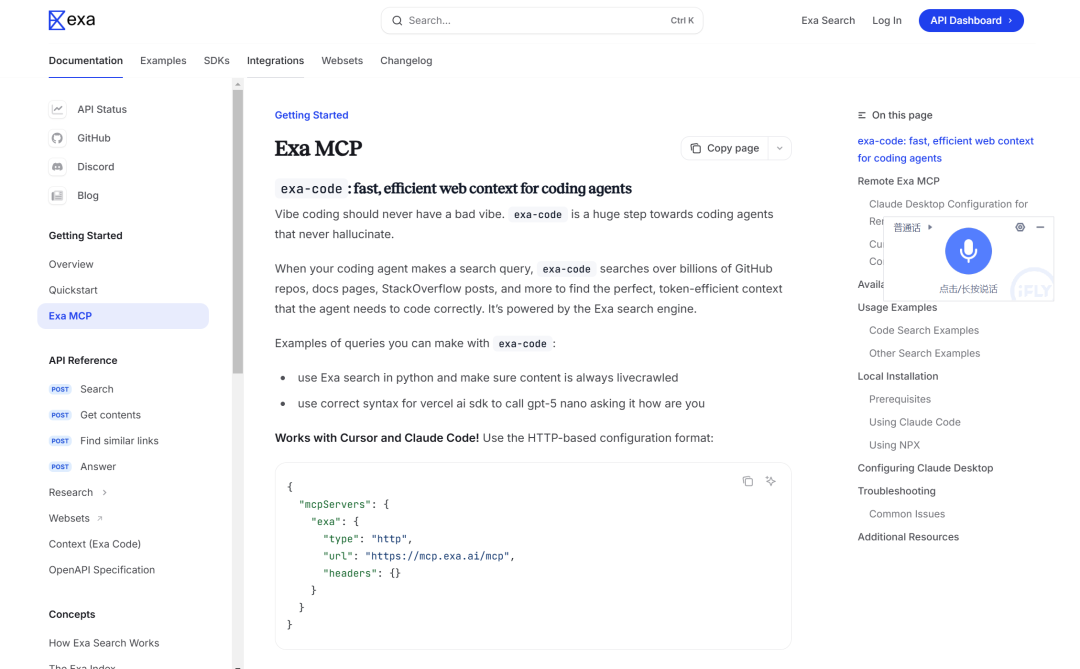Open Overview in the sidebar
This screenshot has width=1080, height=669.
(x=71, y=265)
